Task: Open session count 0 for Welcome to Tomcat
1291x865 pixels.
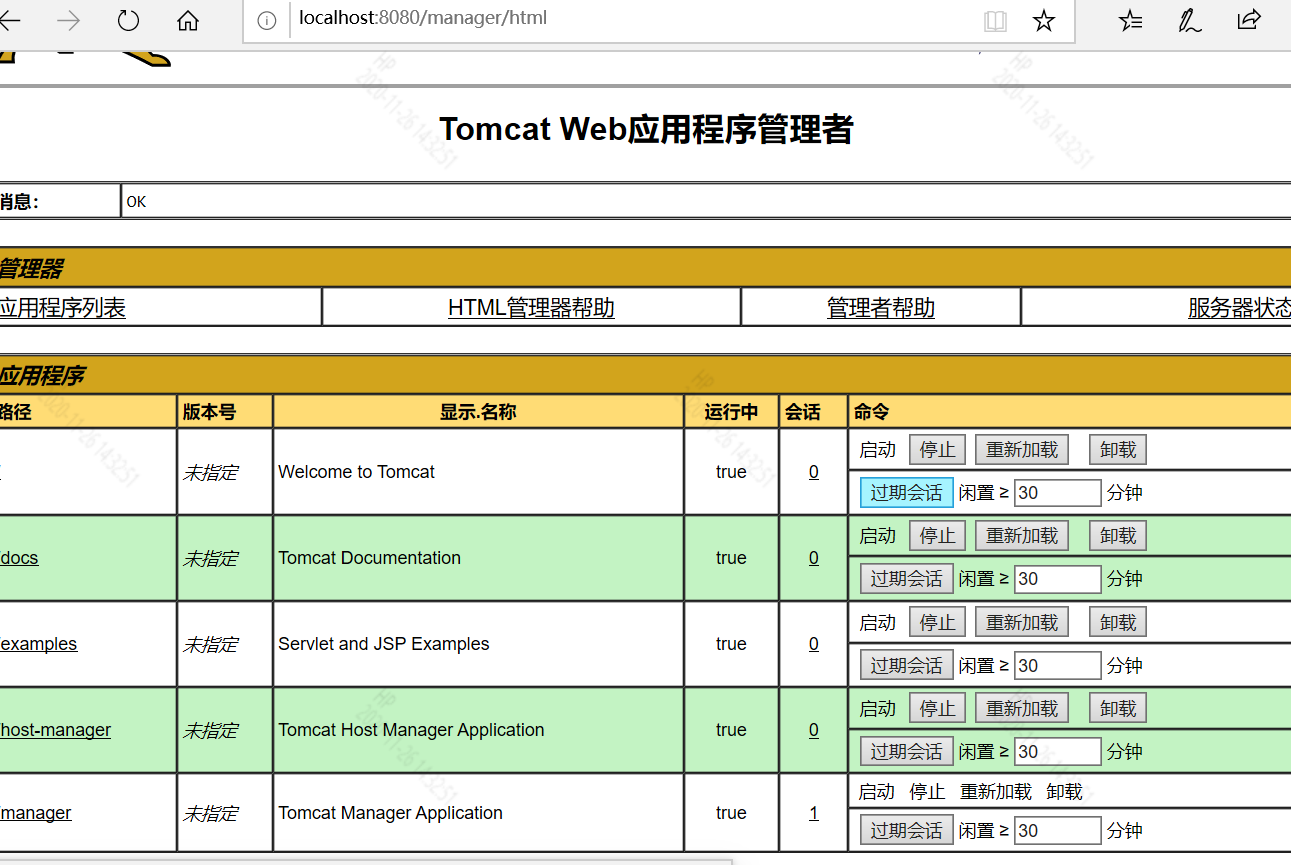Action: (x=814, y=472)
